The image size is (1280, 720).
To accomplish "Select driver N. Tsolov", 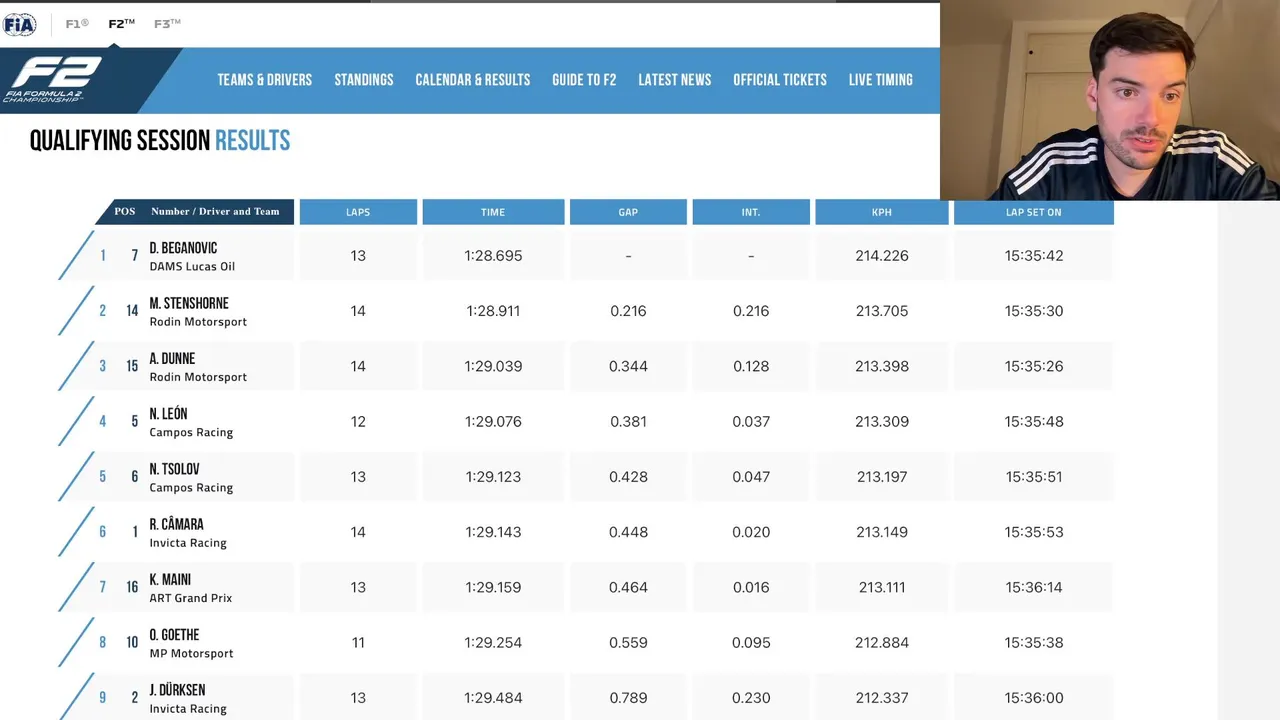I will (174, 469).
